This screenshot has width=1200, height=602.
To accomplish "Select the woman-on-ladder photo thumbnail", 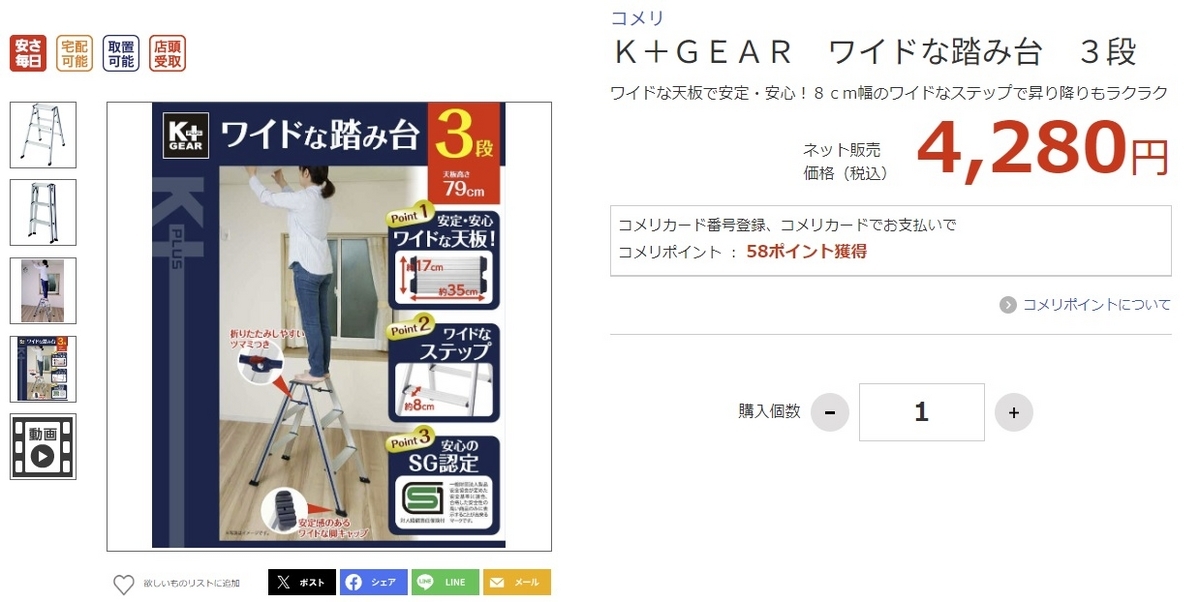I will tap(43, 291).
